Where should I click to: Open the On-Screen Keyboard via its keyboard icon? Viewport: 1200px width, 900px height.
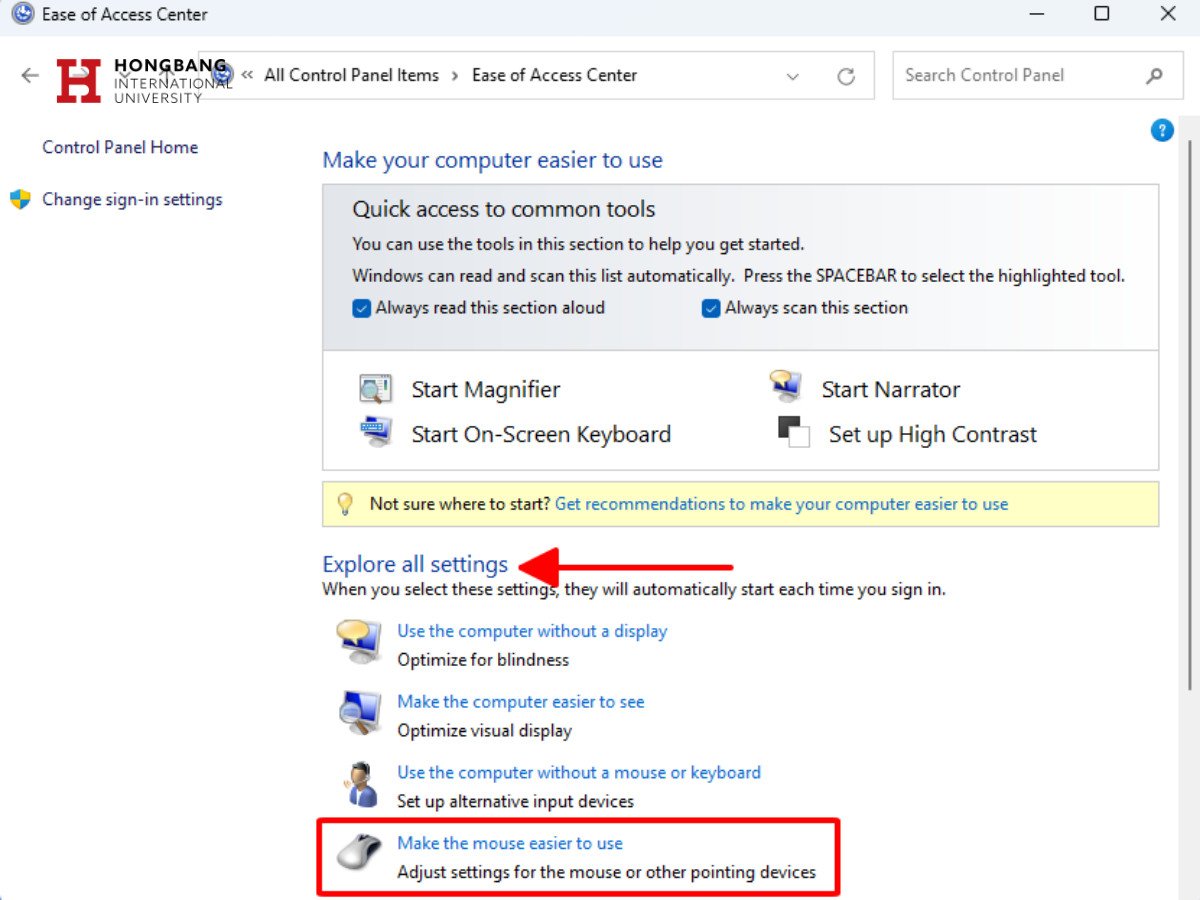pyautogui.click(x=374, y=432)
